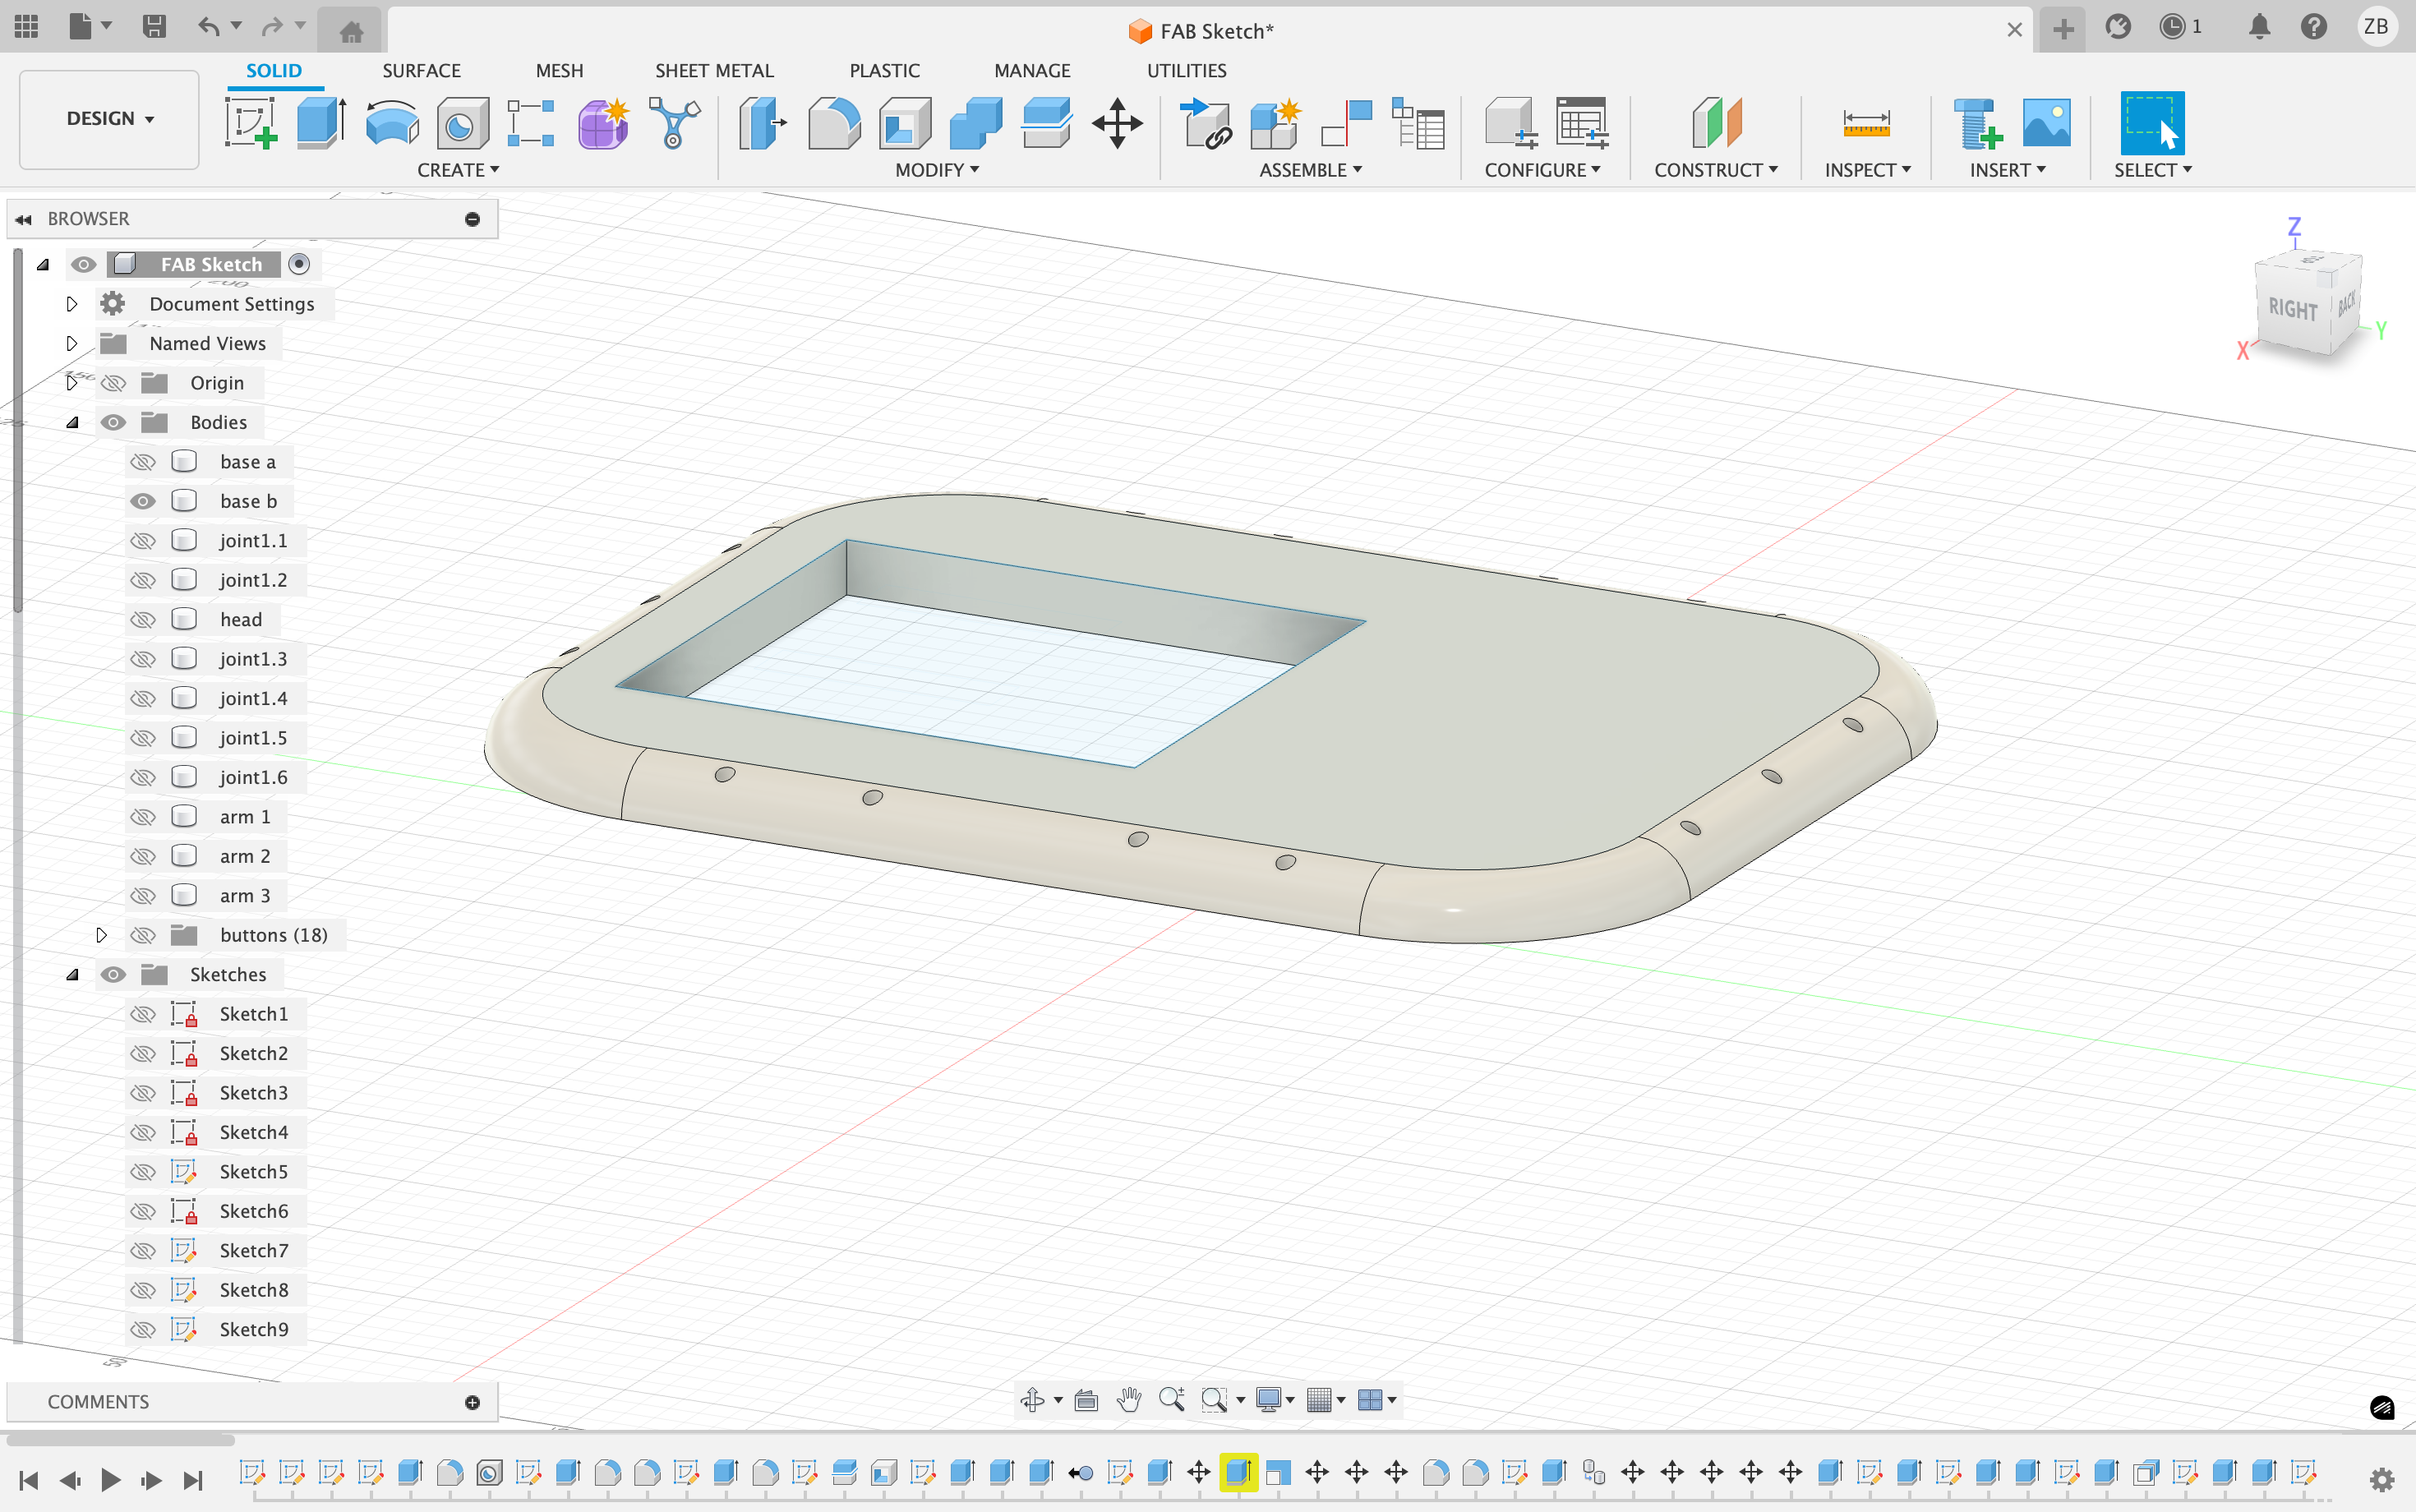Select the Create Sketch tool

coord(250,124)
